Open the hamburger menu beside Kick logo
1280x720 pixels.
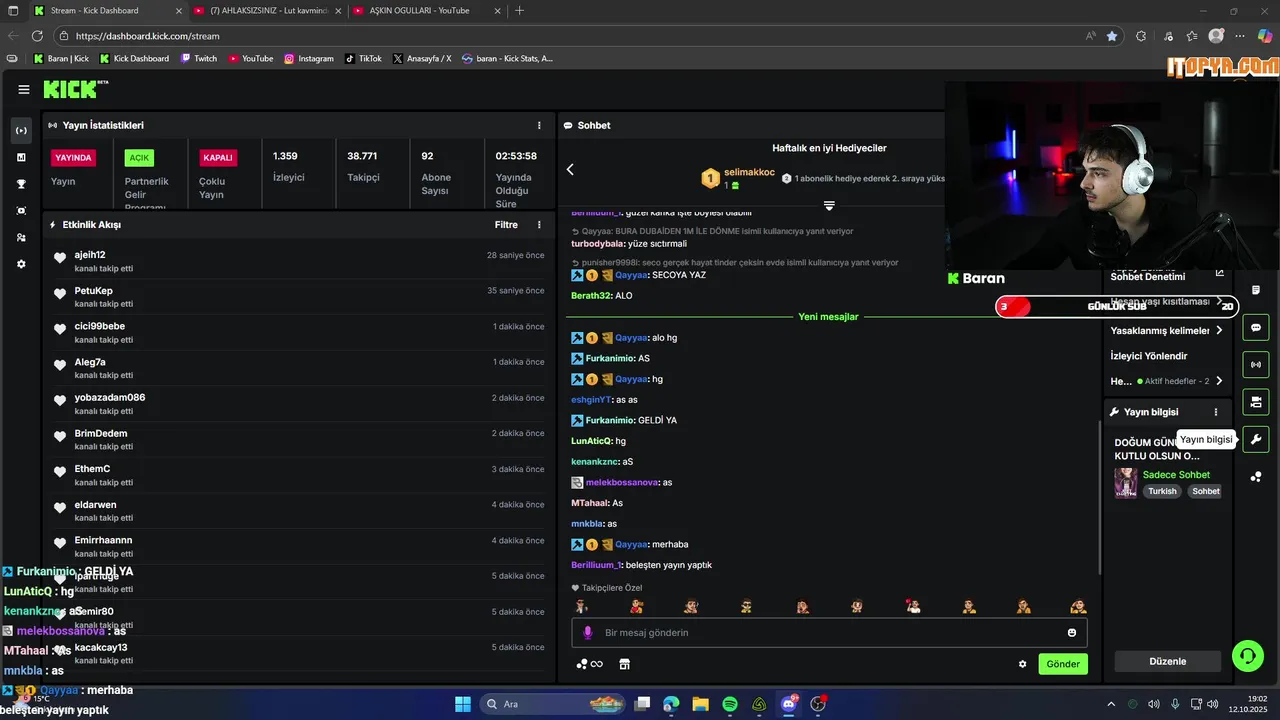coord(23,90)
